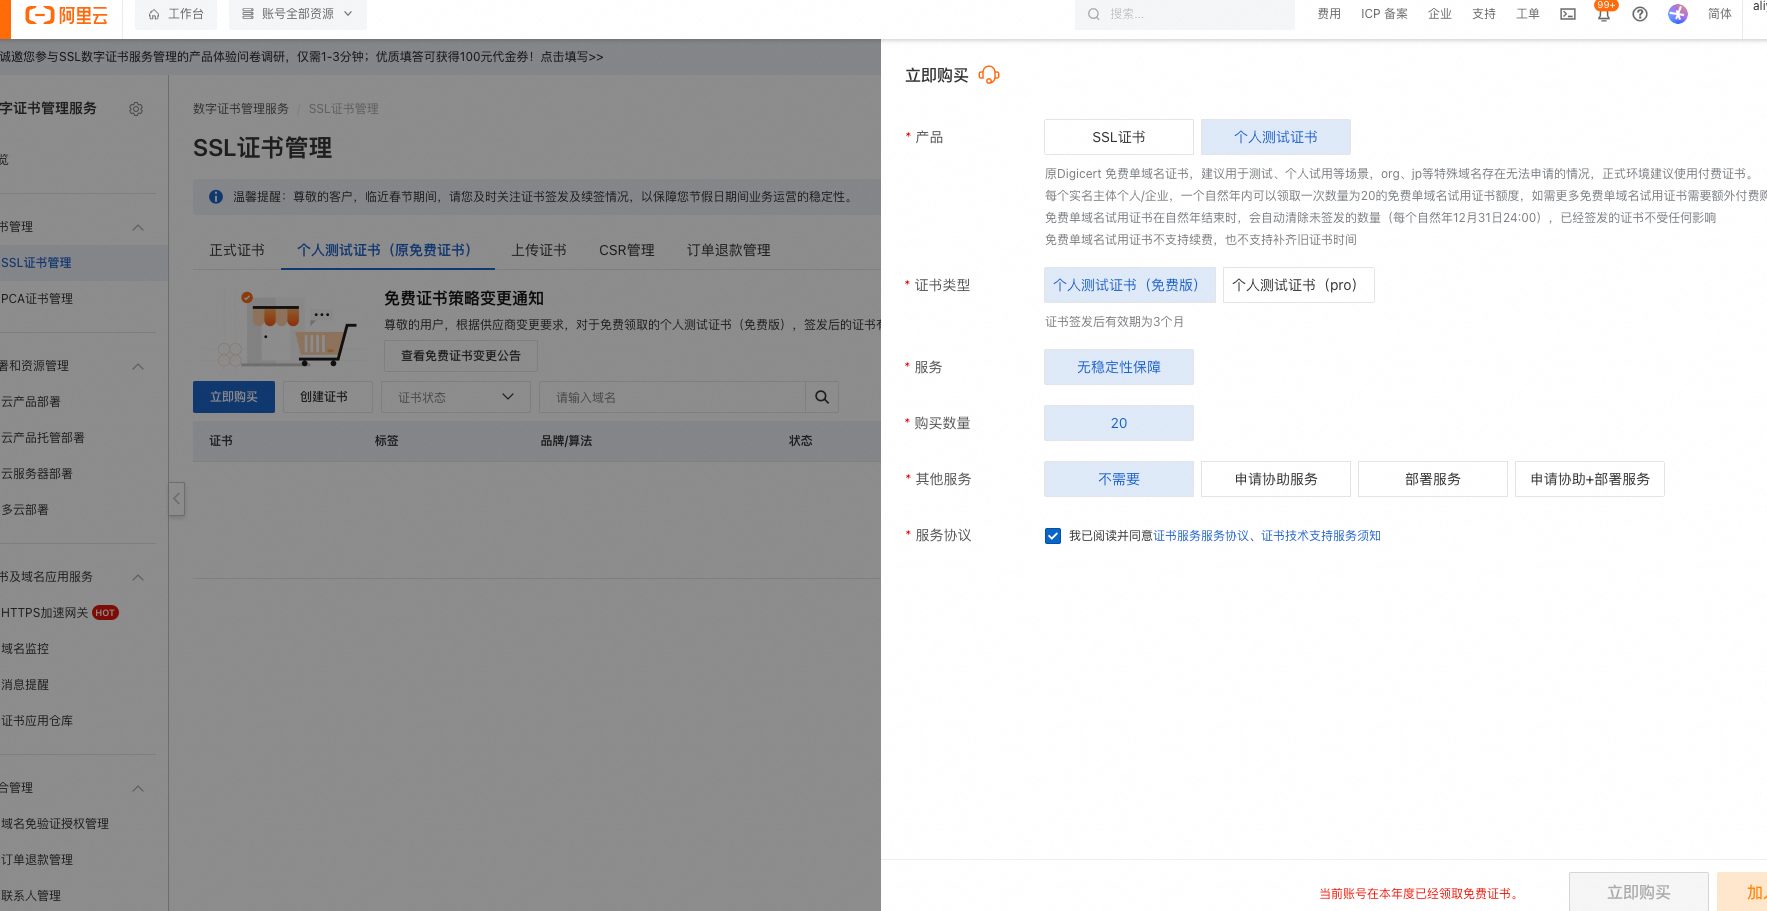Open 多云部署 in sidebar
This screenshot has width=1767, height=911.
(x=25, y=510)
